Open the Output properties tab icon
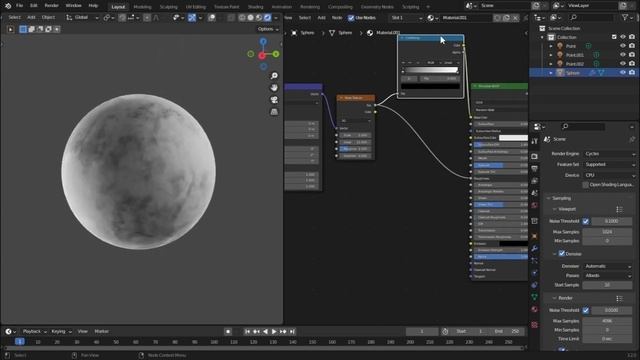This screenshot has width=640, height=360. coord(535,169)
